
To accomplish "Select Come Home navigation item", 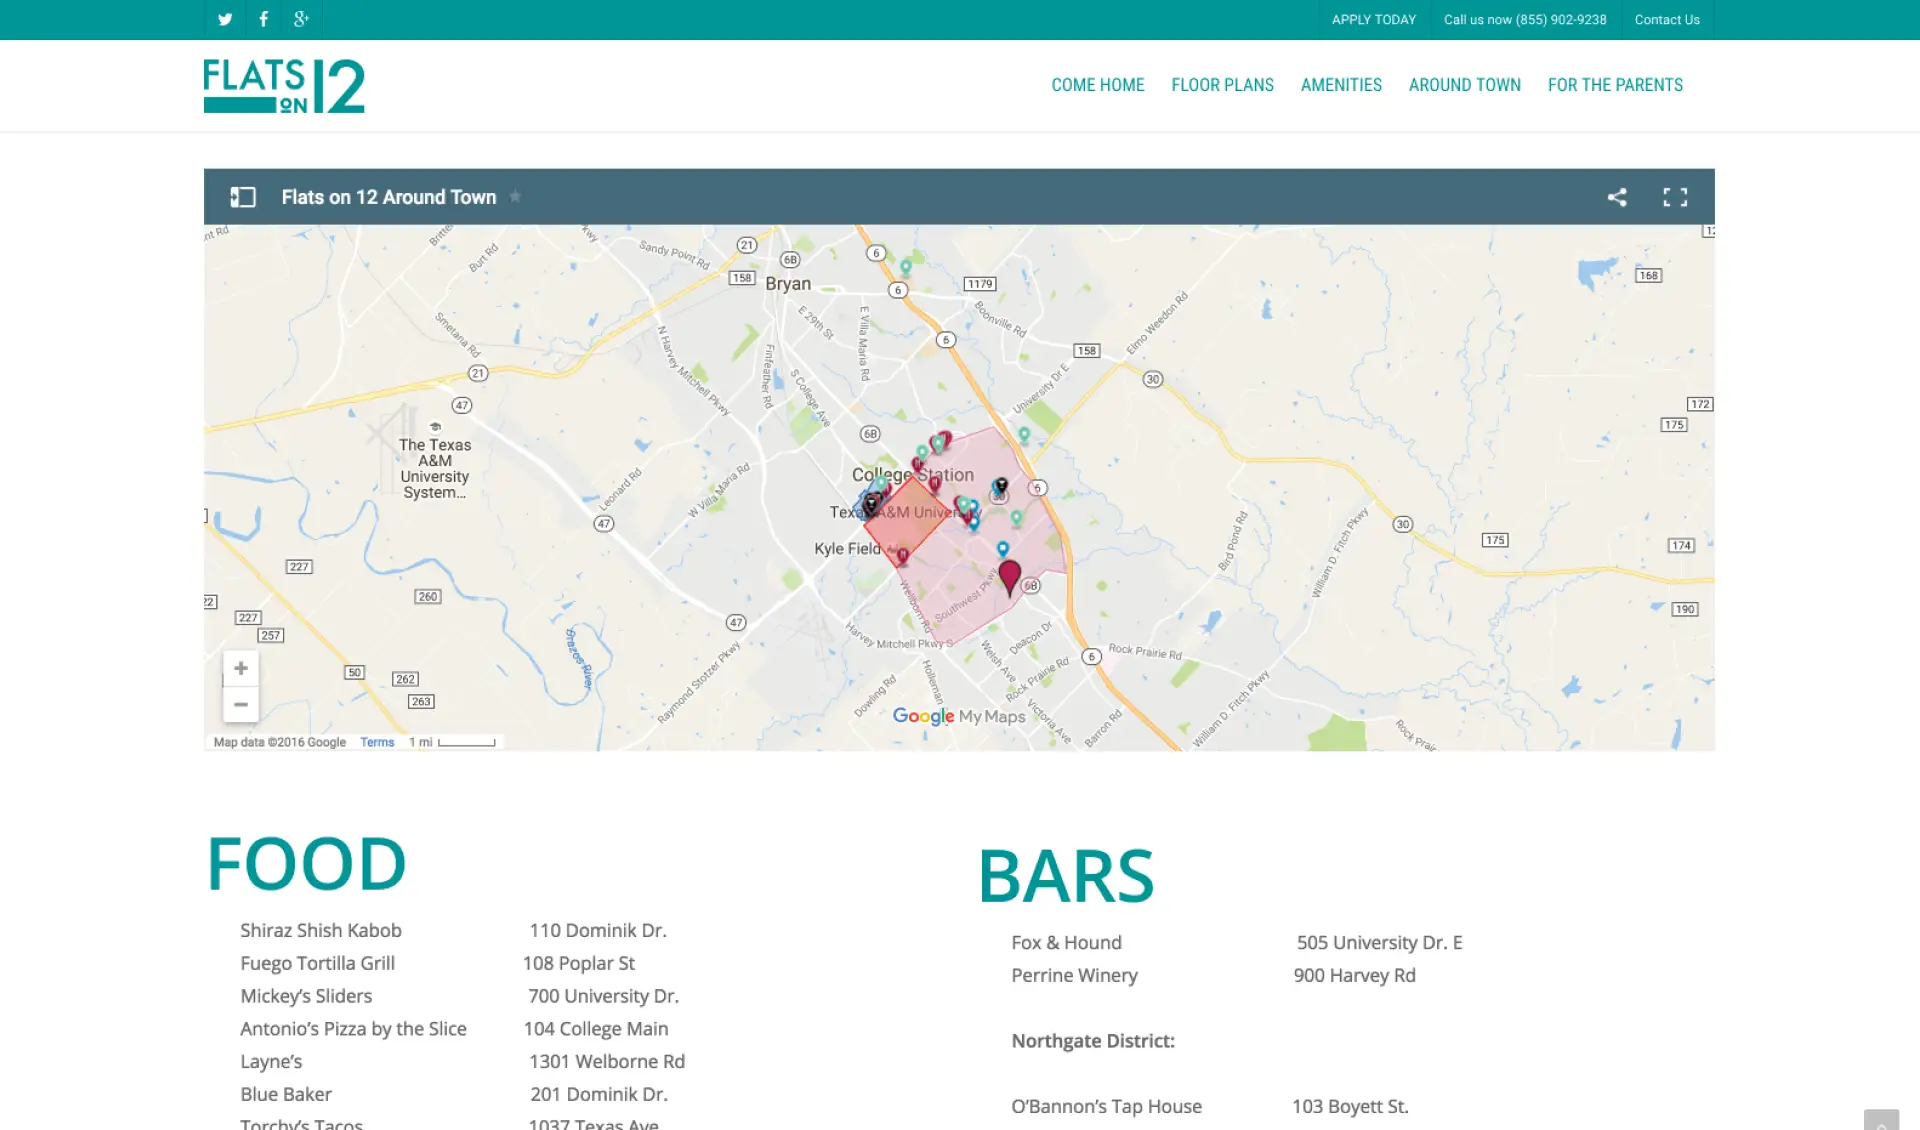I will click(1097, 85).
